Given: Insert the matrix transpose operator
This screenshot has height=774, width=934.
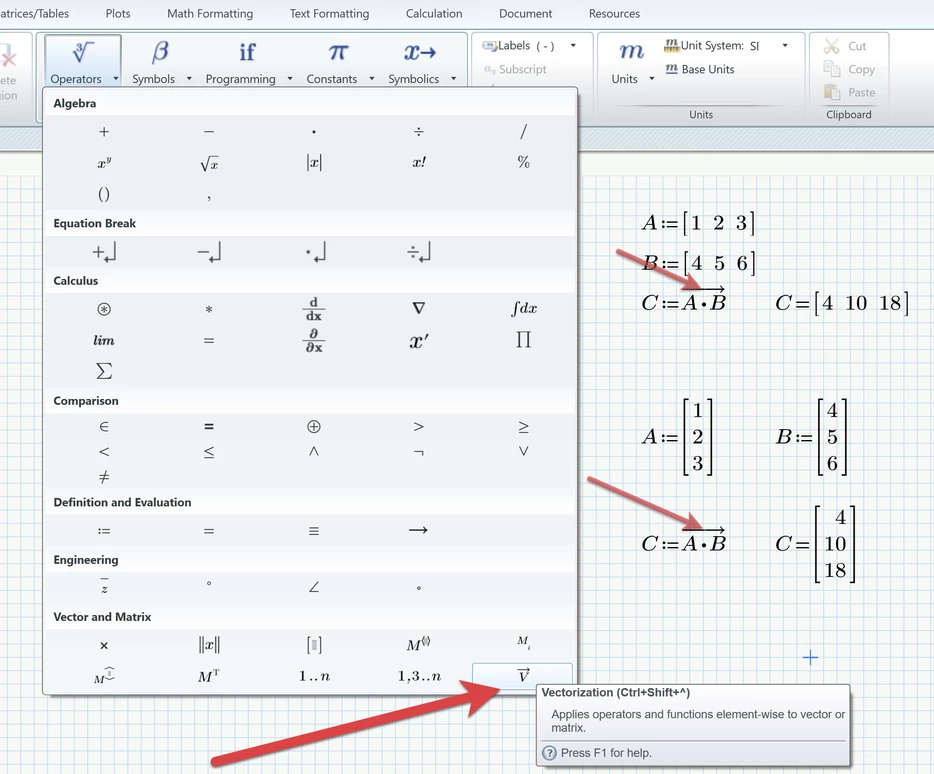Looking at the screenshot, I should tap(208, 676).
